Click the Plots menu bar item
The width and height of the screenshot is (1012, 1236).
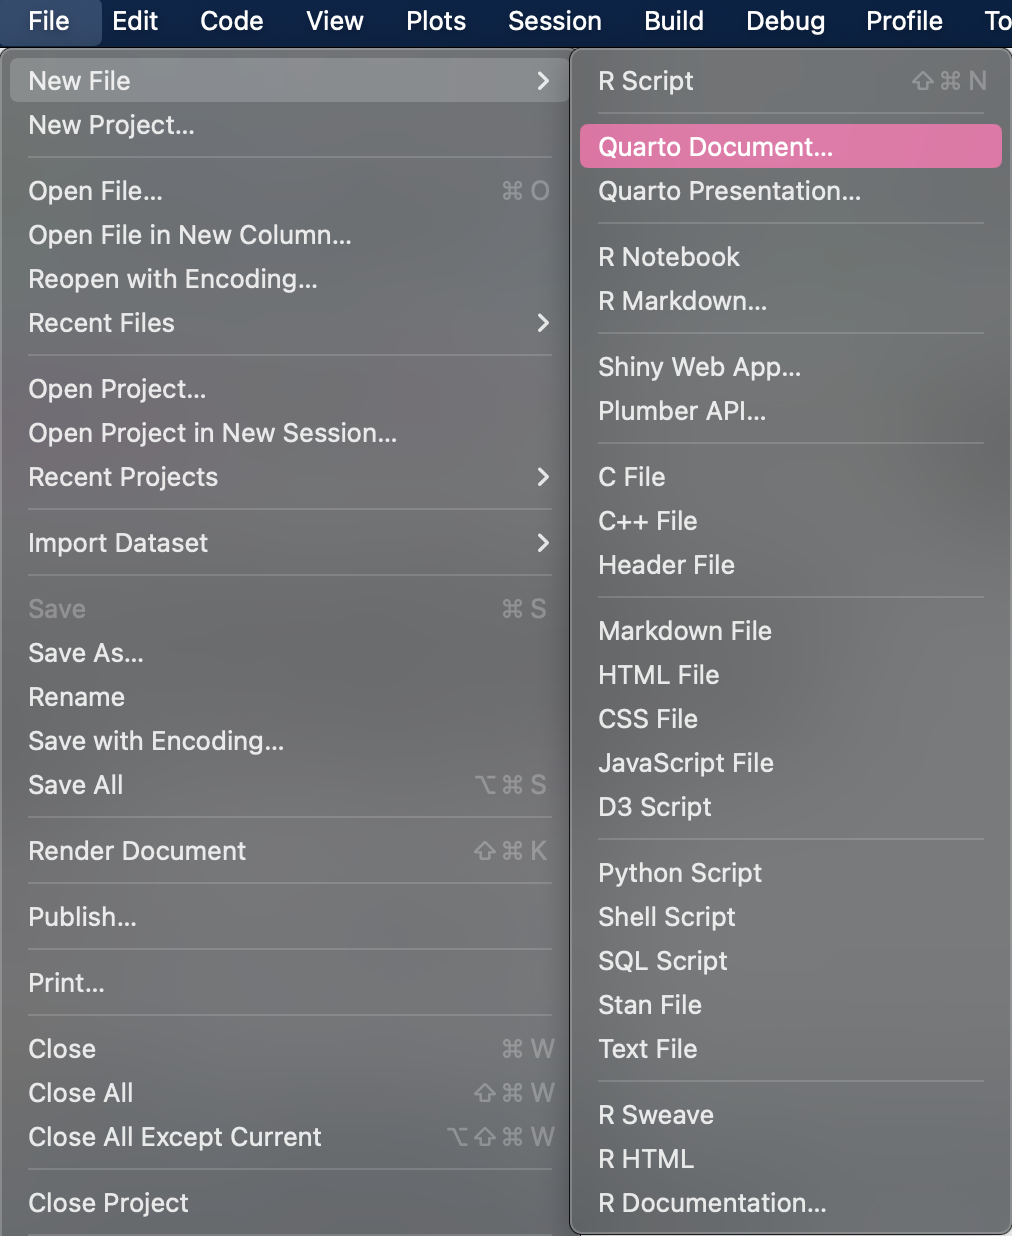pyautogui.click(x=436, y=21)
